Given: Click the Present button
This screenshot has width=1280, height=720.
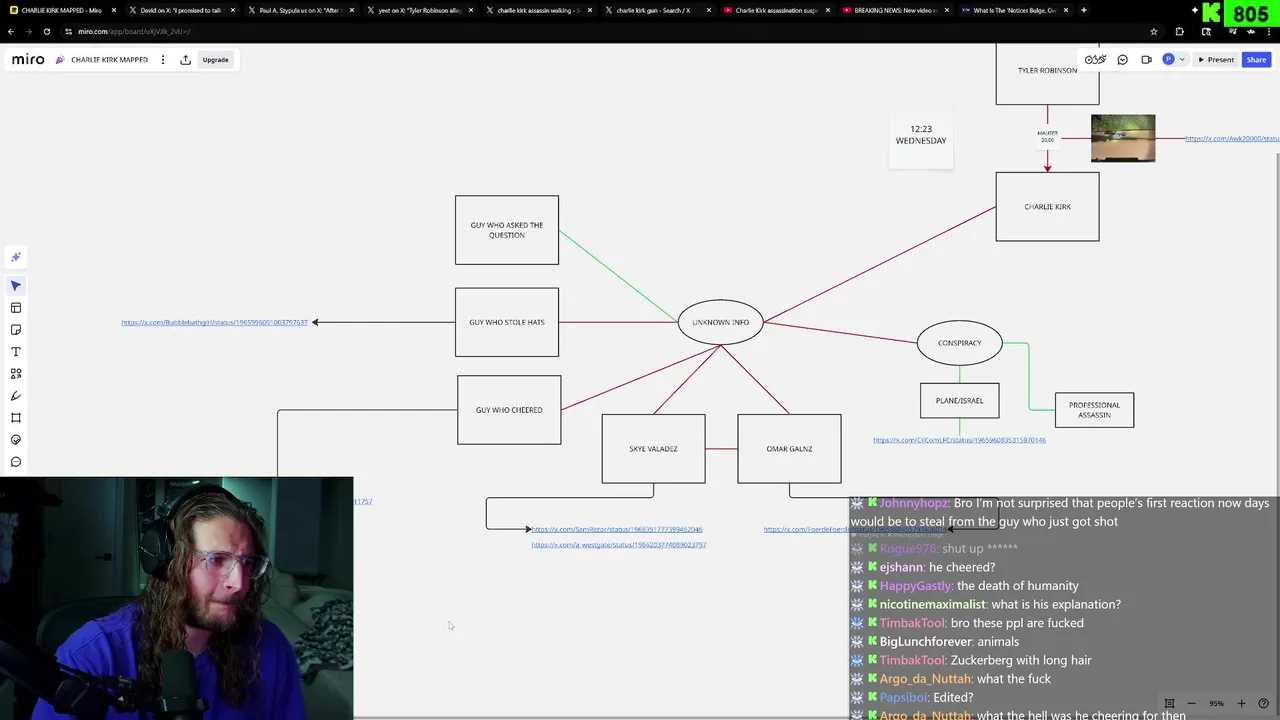Looking at the screenshot, I should click(x=1216, y=60).
